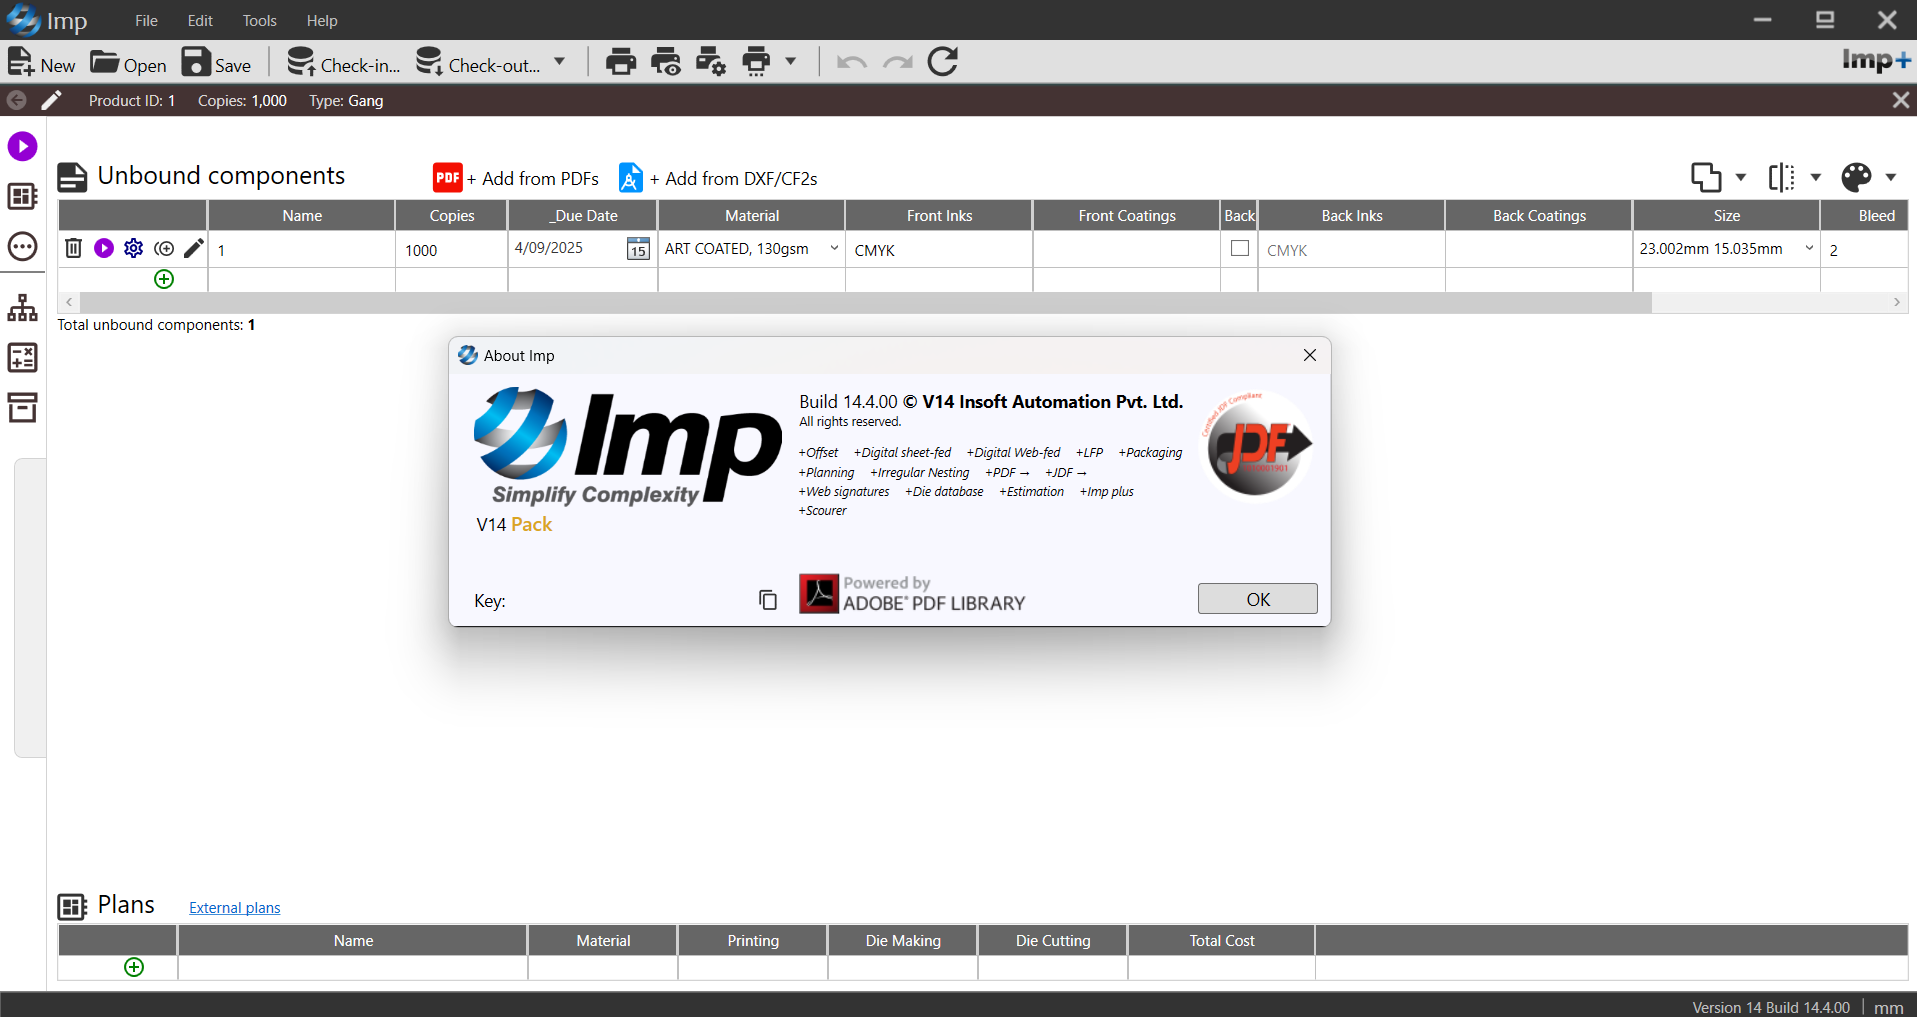
Task: Open component 1 settings gear
Action: point(134,248)
